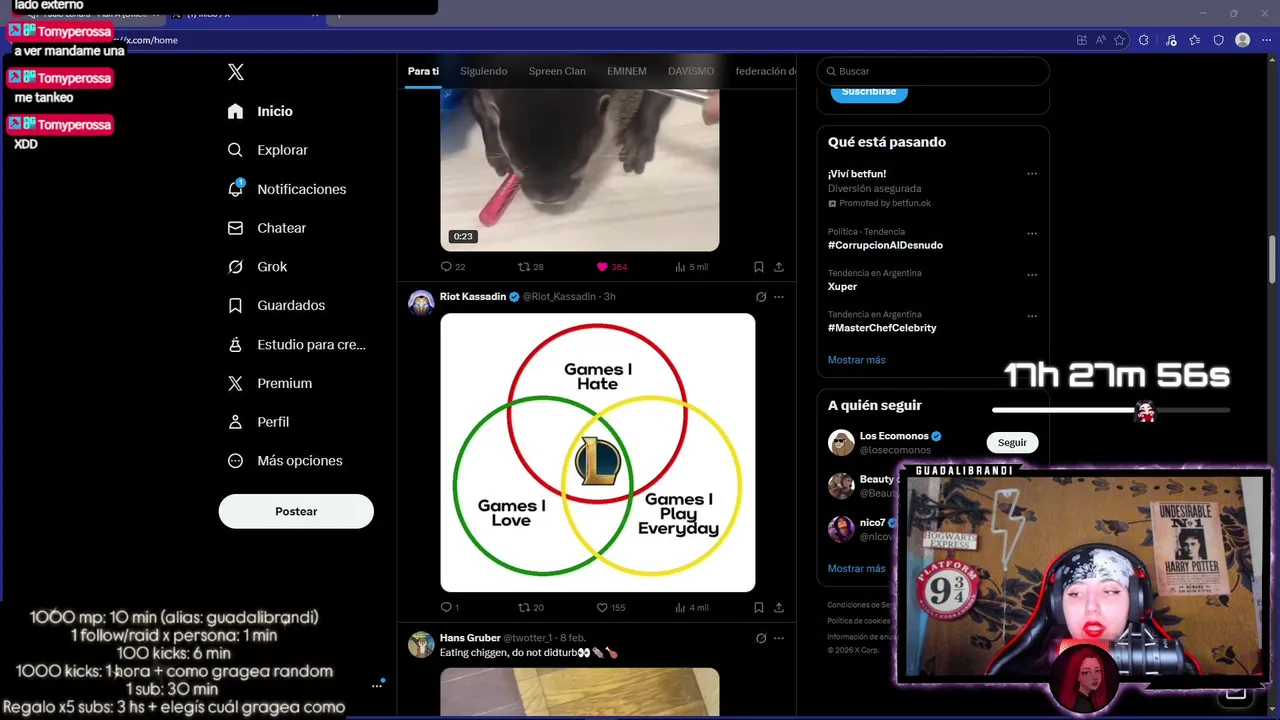Open options for Xuper trend

tap(1032, 275)
